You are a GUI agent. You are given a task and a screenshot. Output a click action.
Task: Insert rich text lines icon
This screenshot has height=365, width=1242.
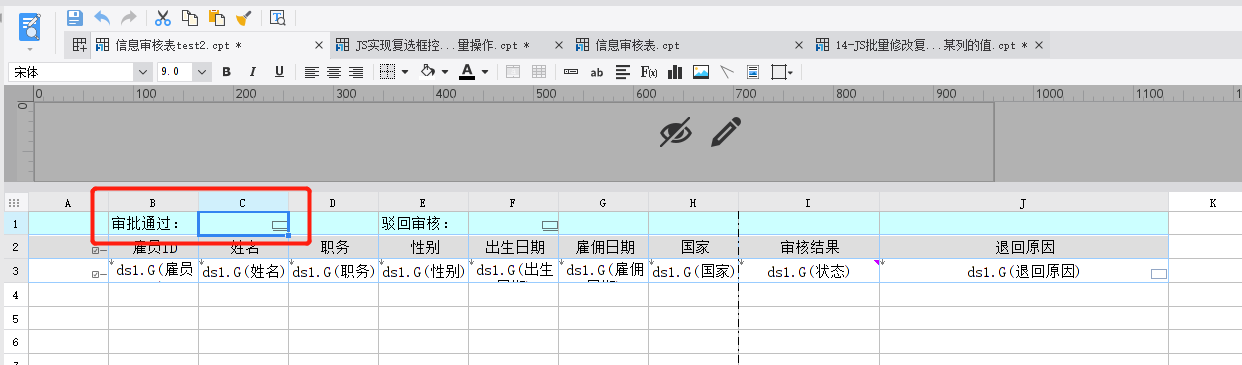coord(623,72)
